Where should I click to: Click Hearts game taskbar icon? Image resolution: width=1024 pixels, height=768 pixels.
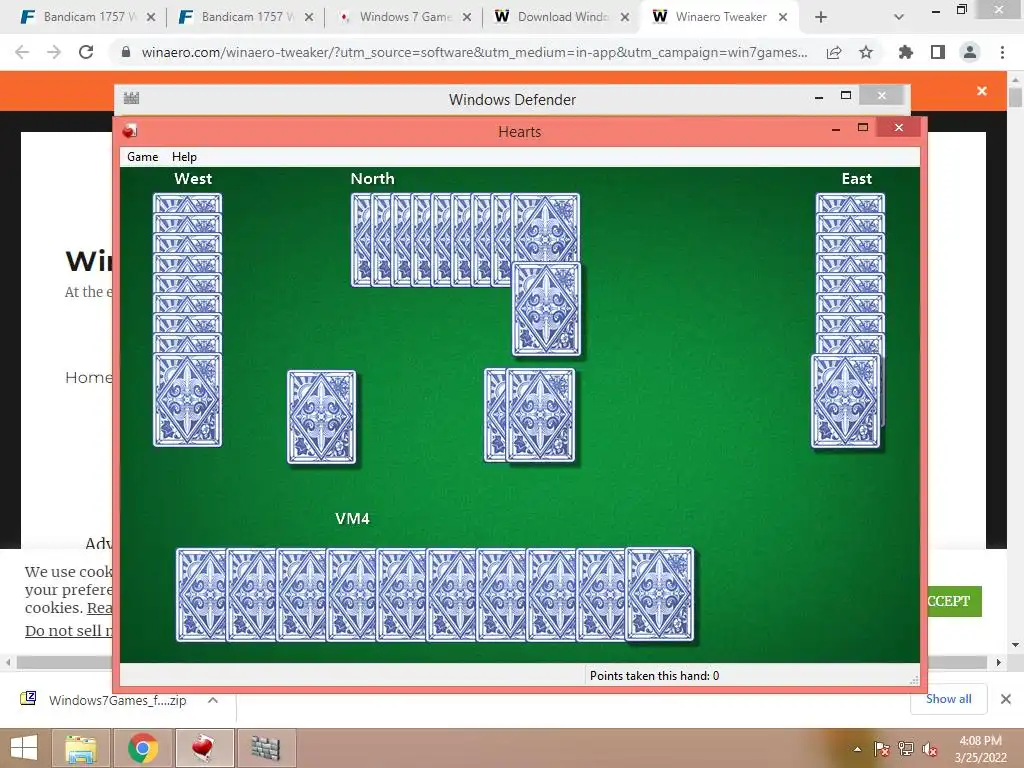click(x=204, y=748)
